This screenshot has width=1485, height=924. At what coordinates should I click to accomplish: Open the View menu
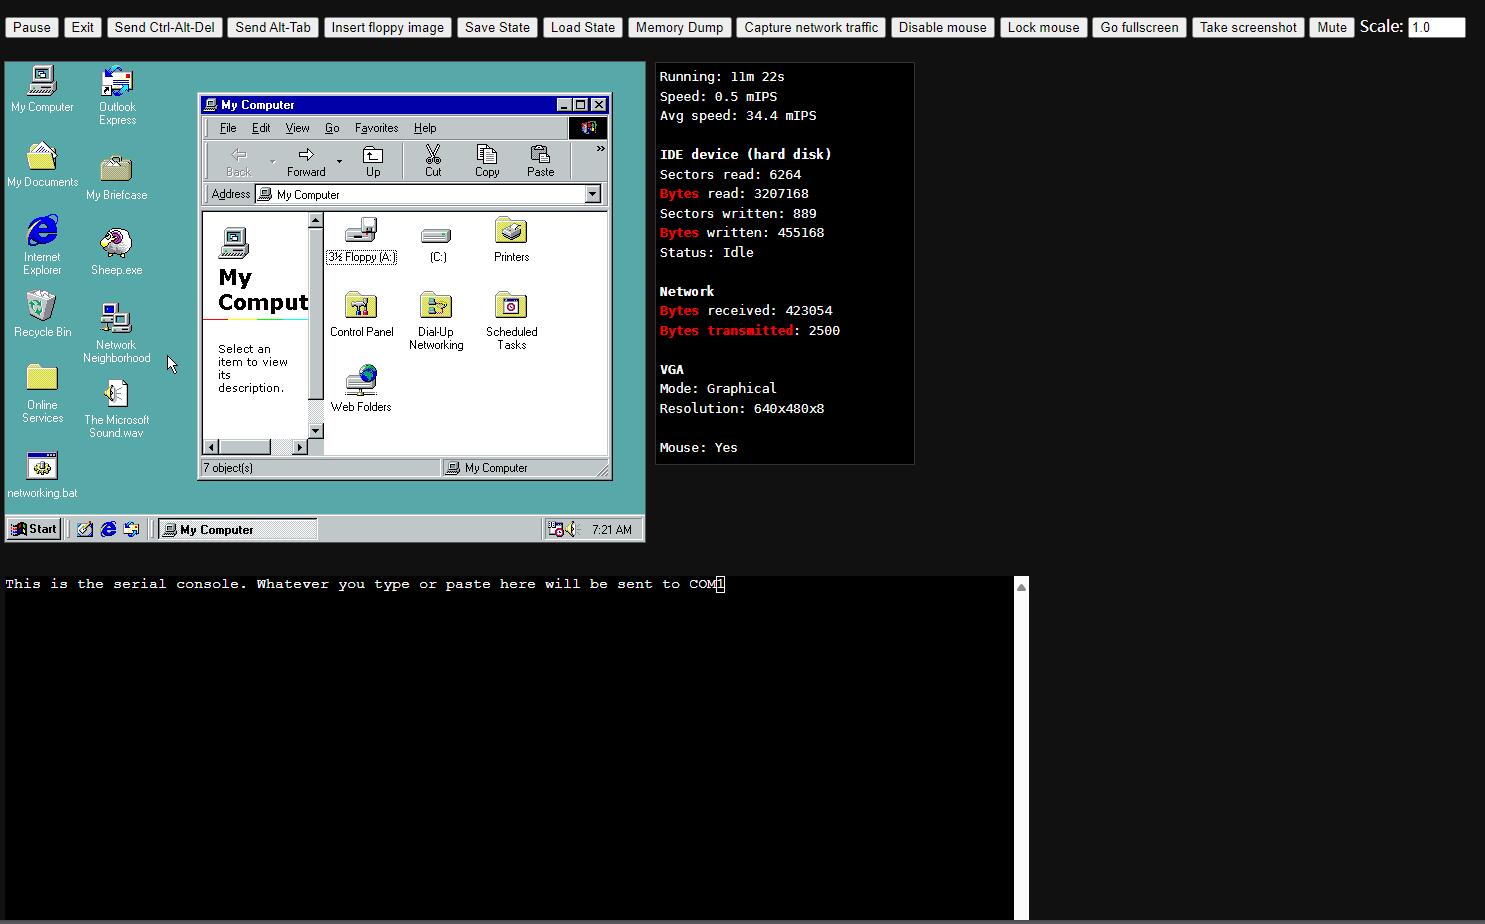pyautogui.click(x=297, y=128)
